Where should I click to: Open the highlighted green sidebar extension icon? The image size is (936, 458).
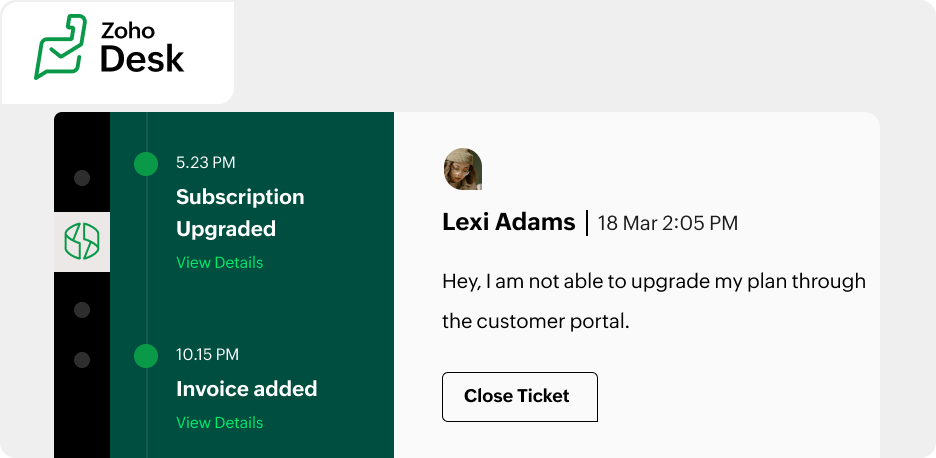[x=82, y=241]
